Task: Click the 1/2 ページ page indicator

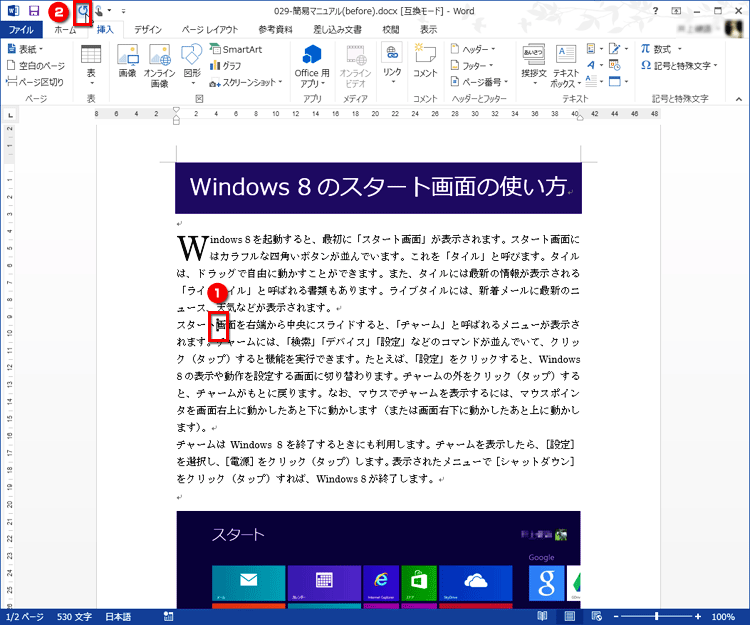Action: (x=25, y=617)
